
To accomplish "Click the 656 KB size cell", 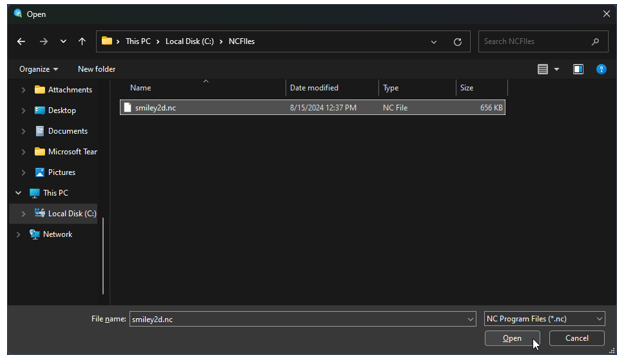I will [x=491, y=108].
